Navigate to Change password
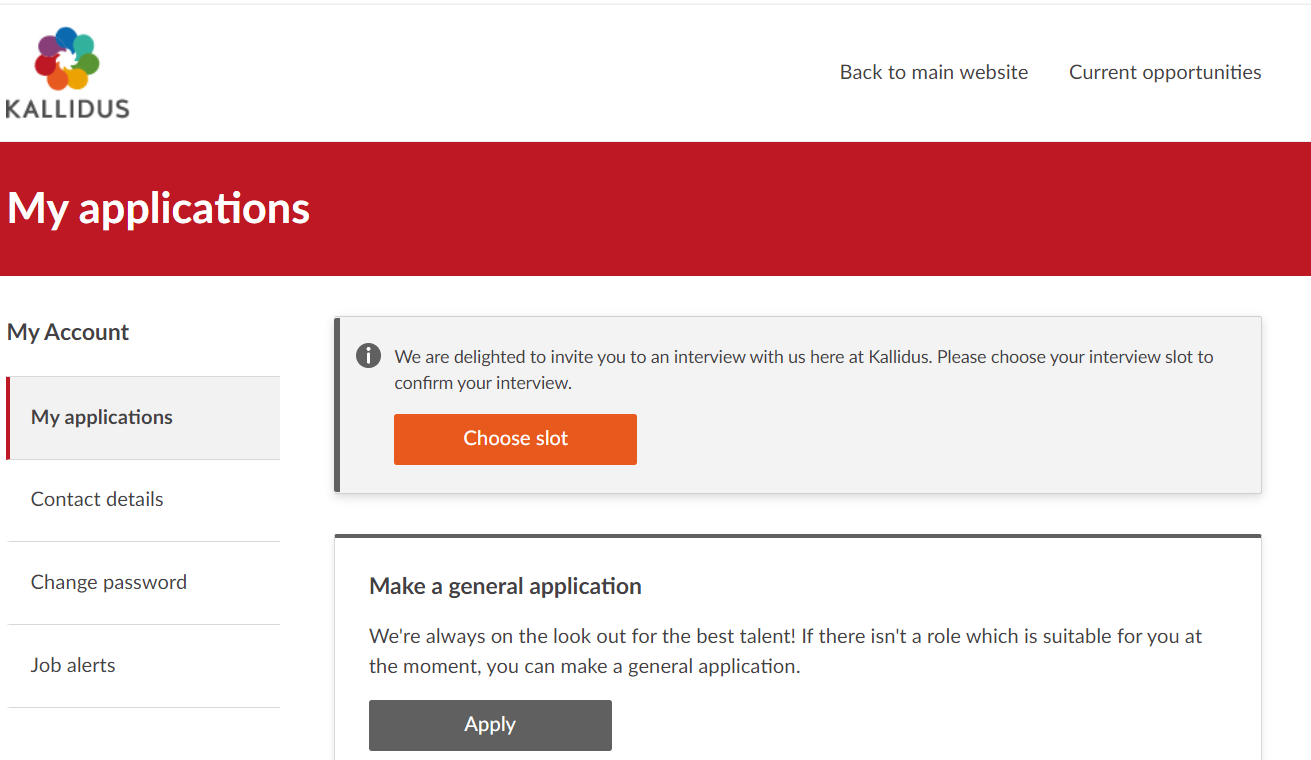The image size is (1311, 760). pos(109,582)
